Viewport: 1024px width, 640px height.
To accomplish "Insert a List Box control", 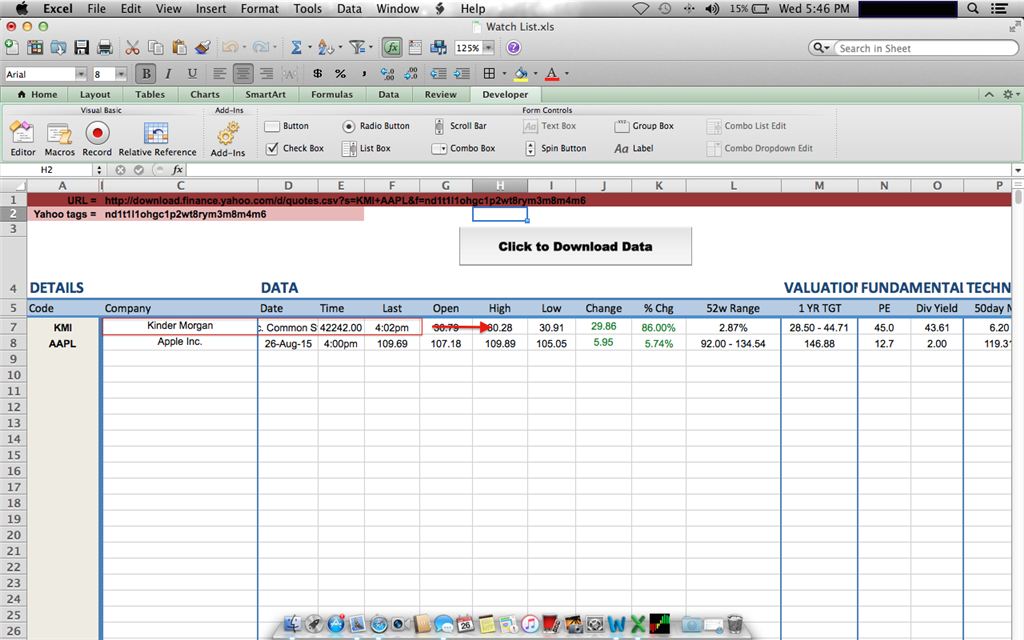I will tap(366, 148).
